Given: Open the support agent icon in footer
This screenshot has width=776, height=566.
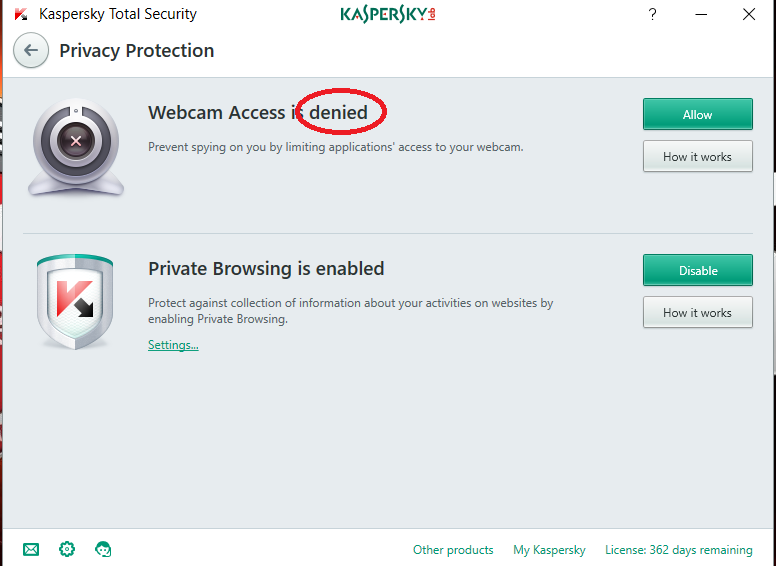Looking at the screenshot, I should point(103,549).
